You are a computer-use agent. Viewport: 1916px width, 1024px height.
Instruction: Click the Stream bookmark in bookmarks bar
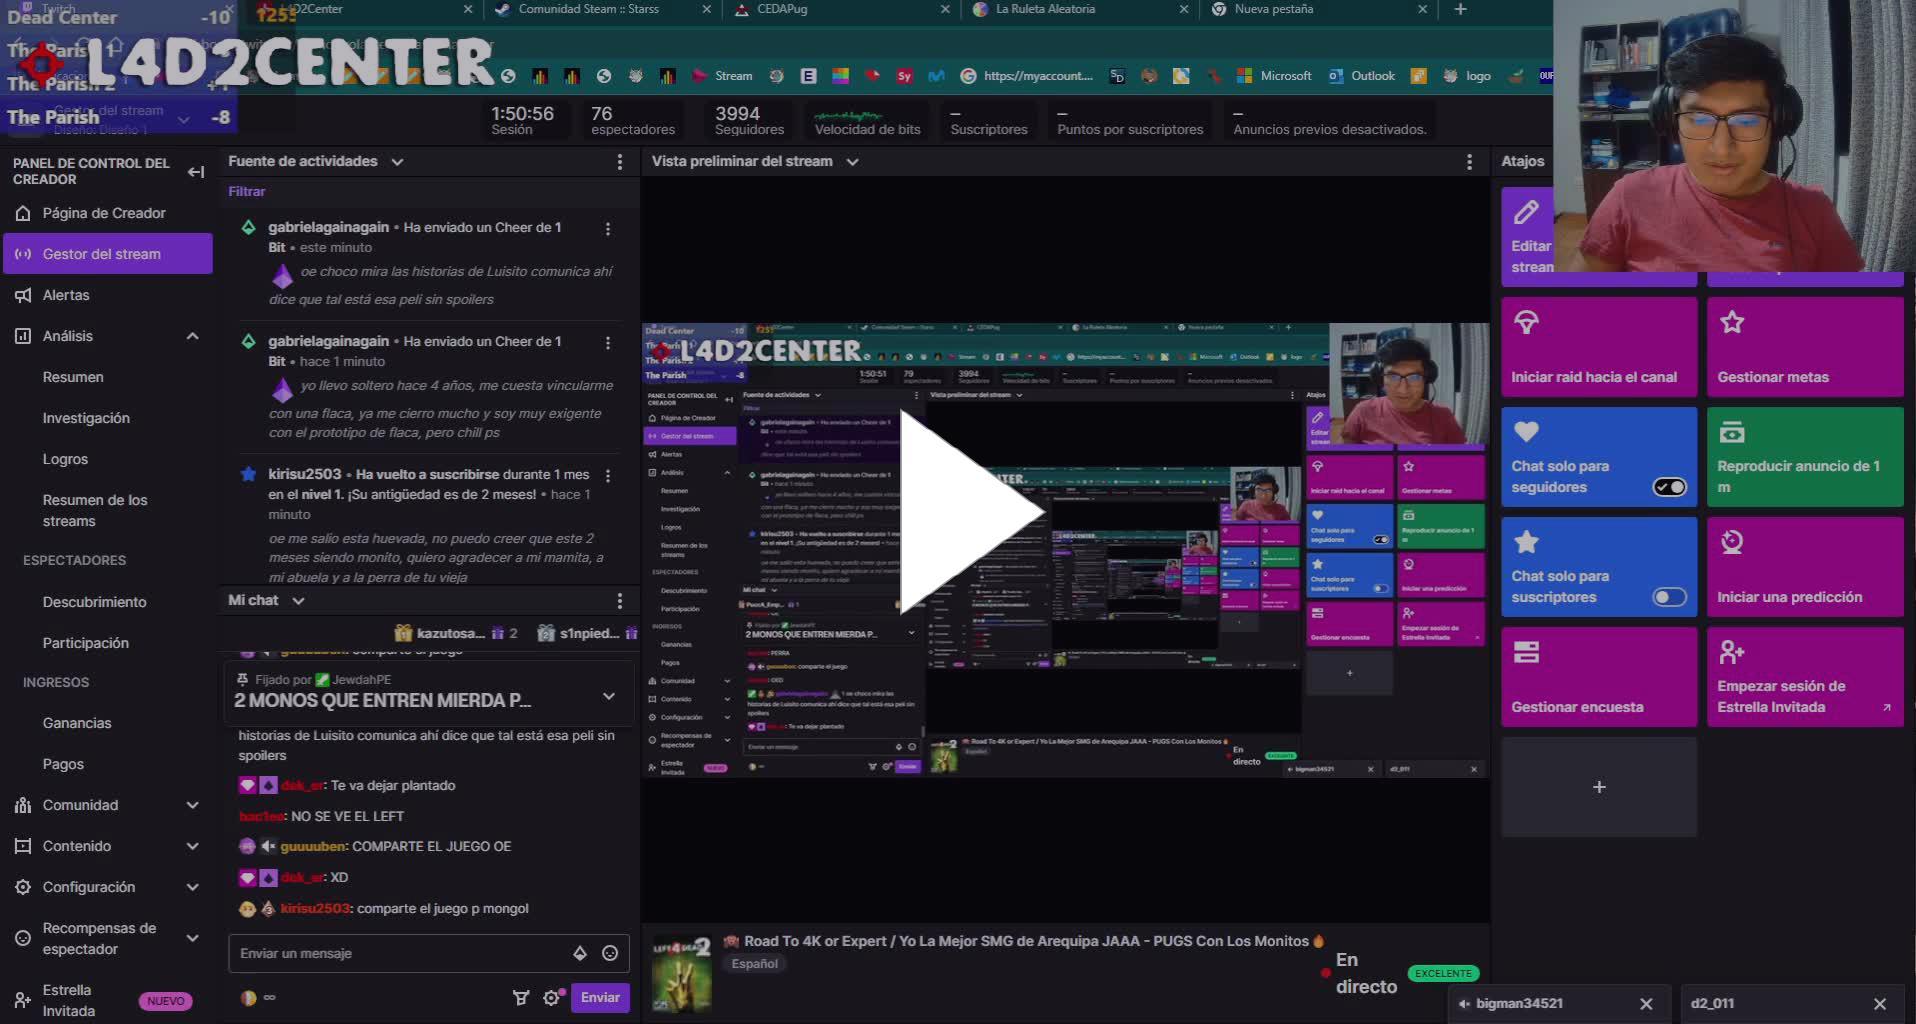pos(733,75)
